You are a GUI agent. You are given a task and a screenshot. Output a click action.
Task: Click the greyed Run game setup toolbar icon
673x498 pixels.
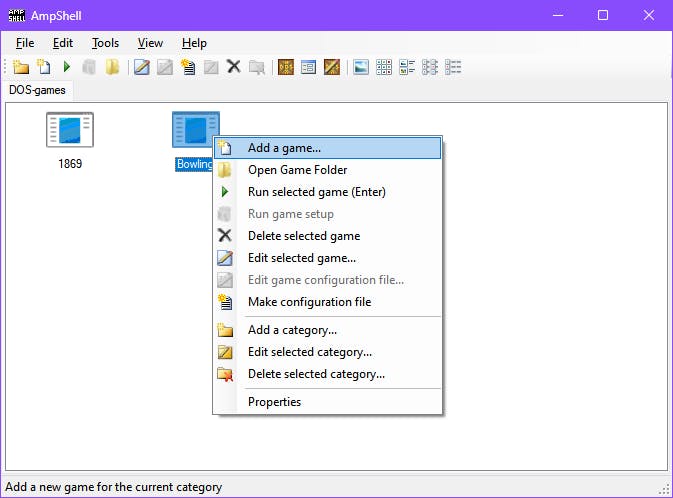coord(89,67)
